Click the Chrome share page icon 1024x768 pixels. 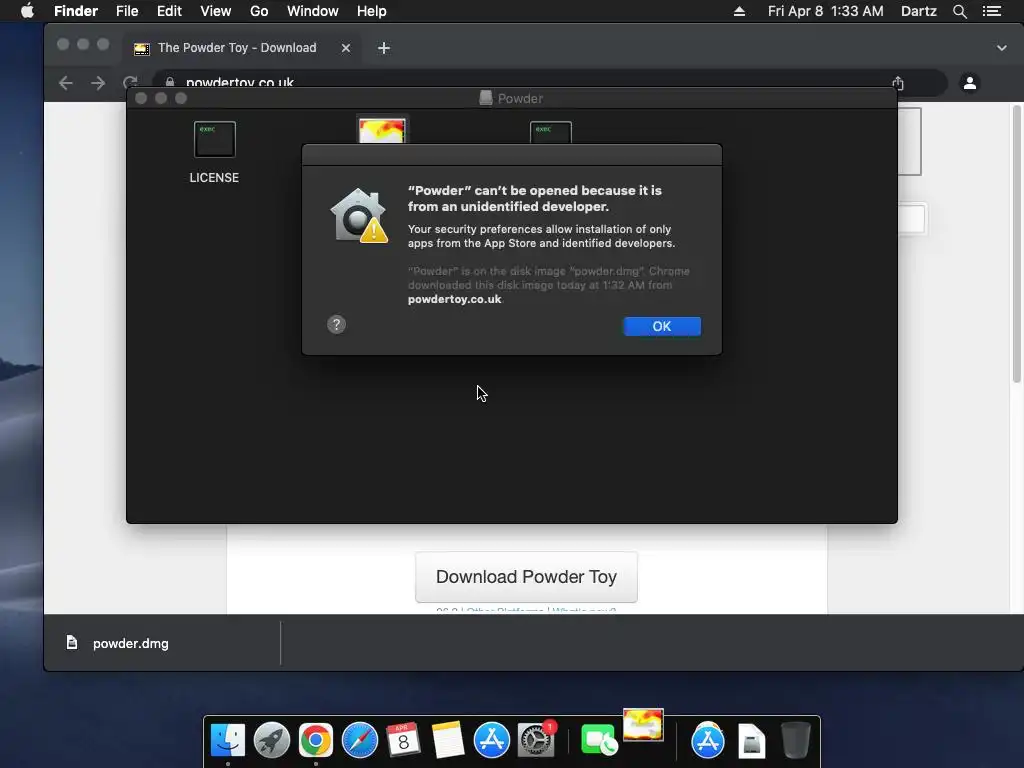point(898,83)
